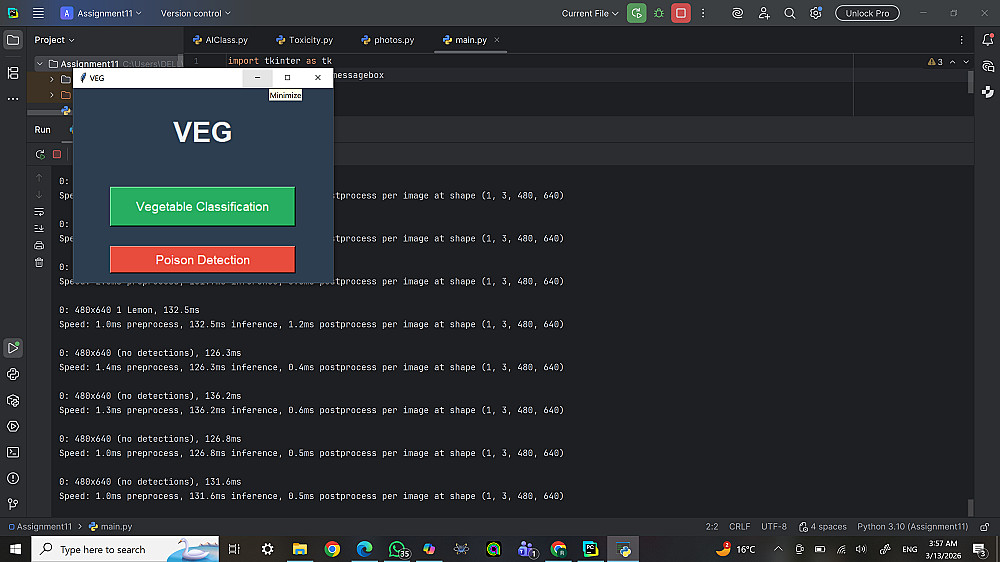Jump to next highlighted warning arrow
The width and height of the screenshot is (1000, 562).
click(966, 62)
